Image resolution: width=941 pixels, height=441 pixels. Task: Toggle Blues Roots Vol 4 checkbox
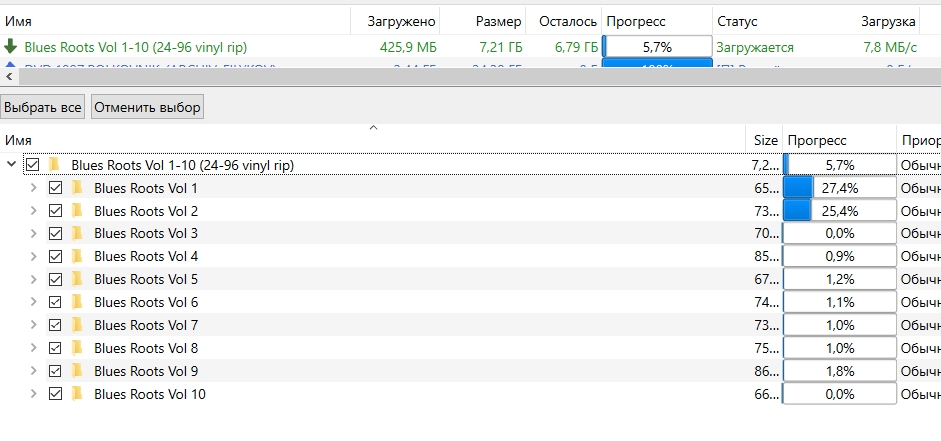55,256
